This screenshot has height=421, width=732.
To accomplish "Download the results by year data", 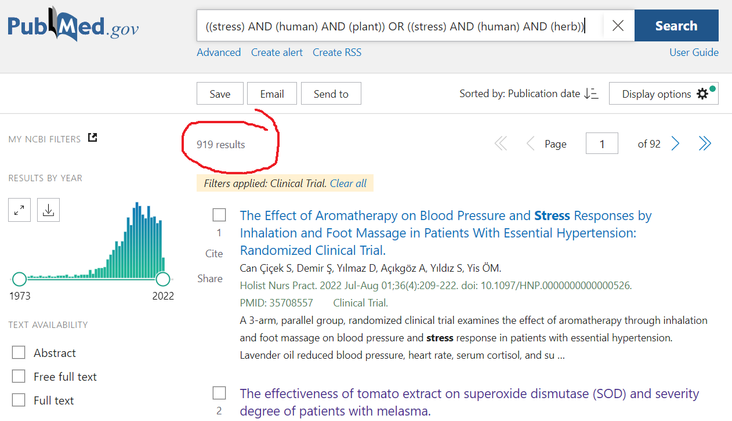I will click(48, 210).
